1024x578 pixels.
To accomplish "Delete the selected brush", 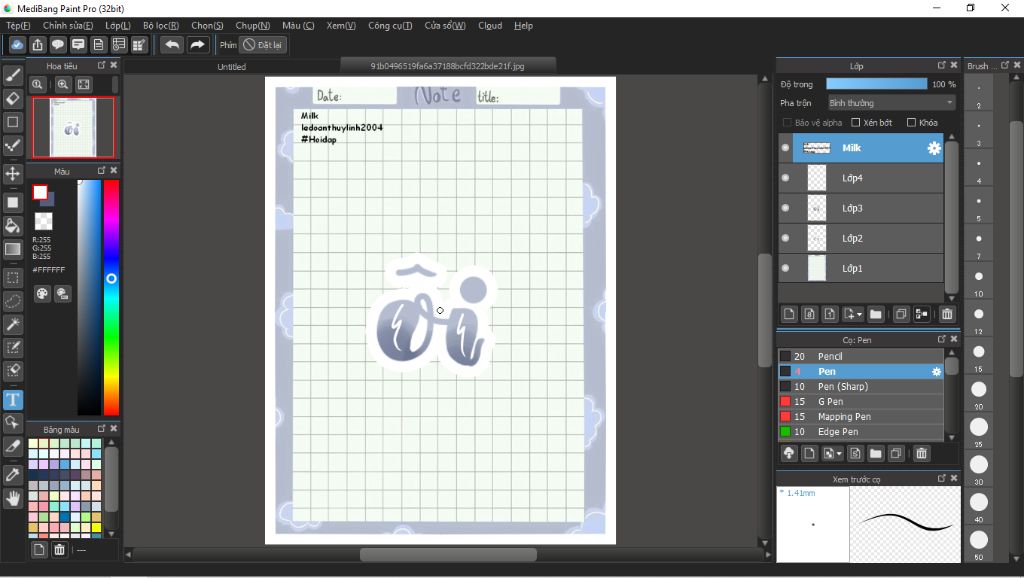I will click(921, 453).
